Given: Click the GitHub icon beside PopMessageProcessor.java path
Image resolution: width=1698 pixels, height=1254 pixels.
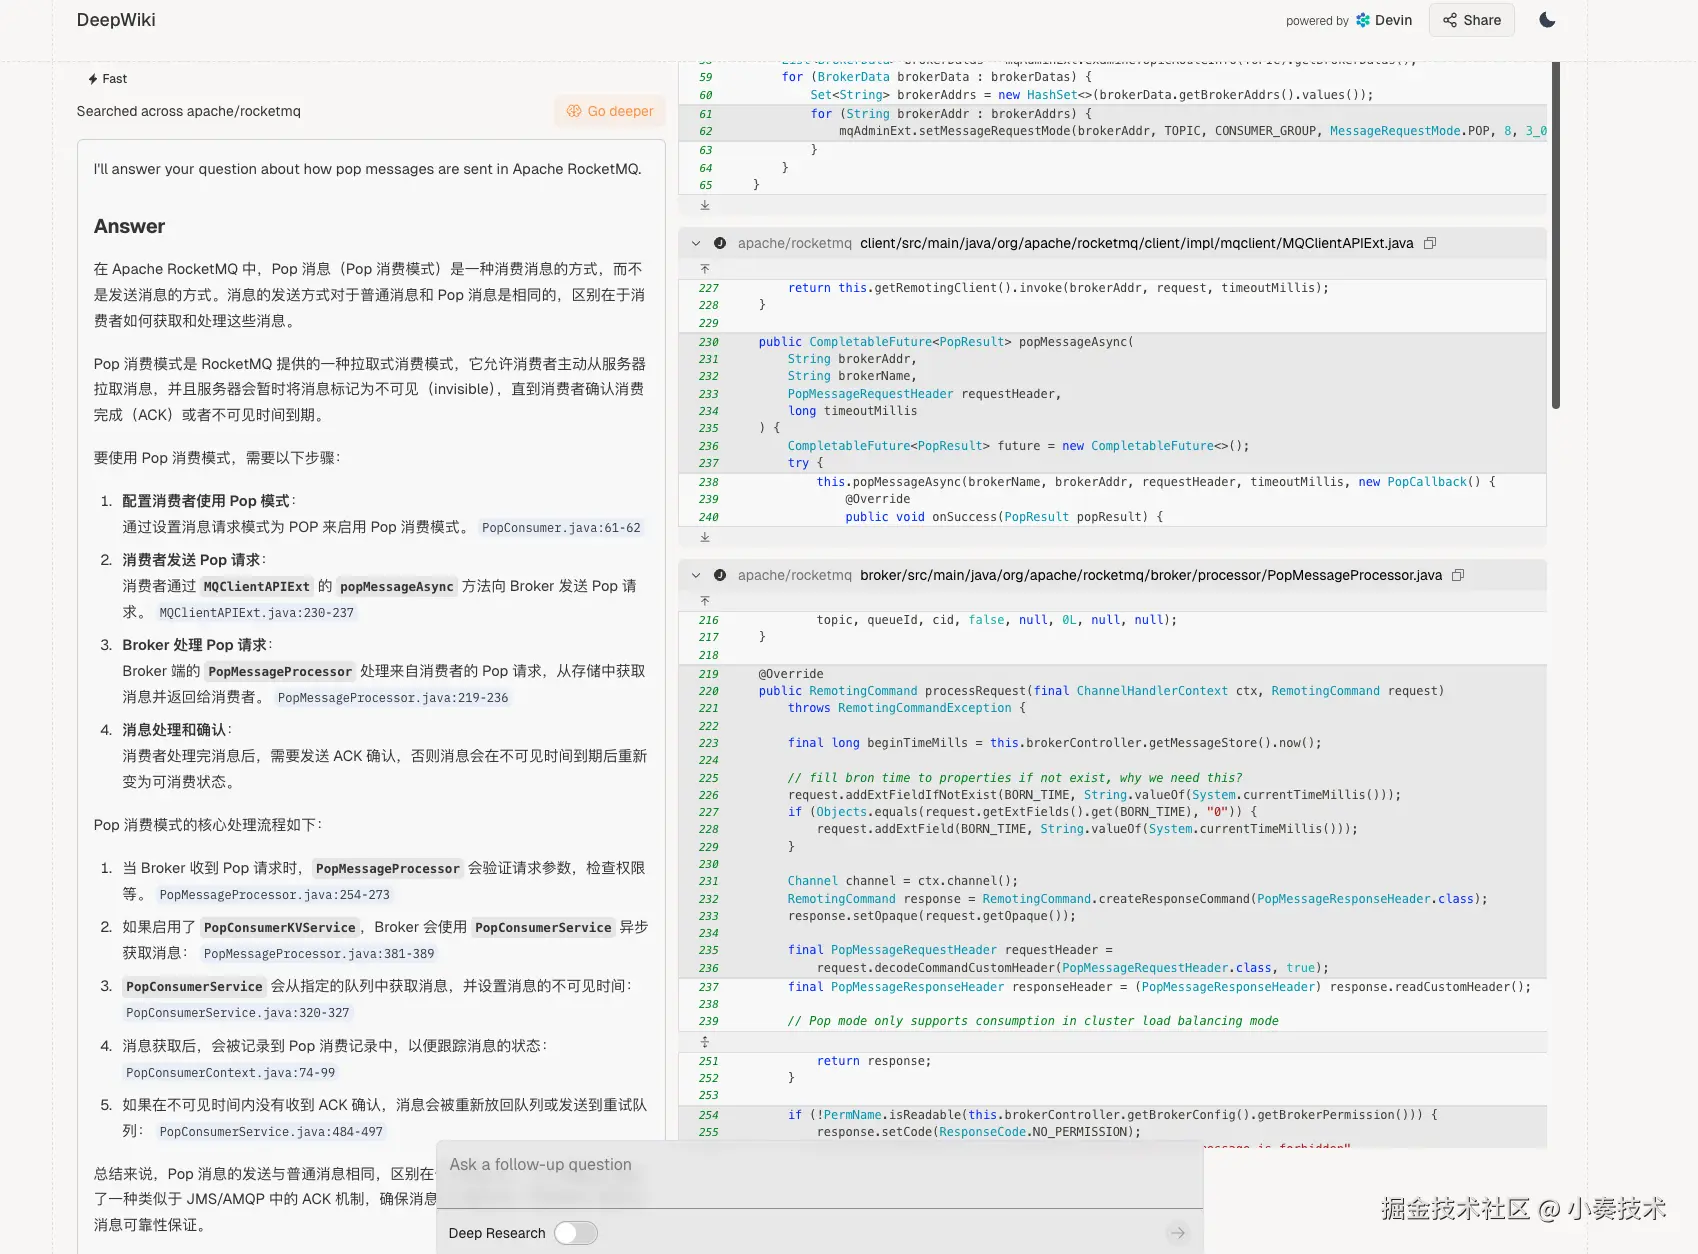Looking at the screenshot, I should point(720,575).
